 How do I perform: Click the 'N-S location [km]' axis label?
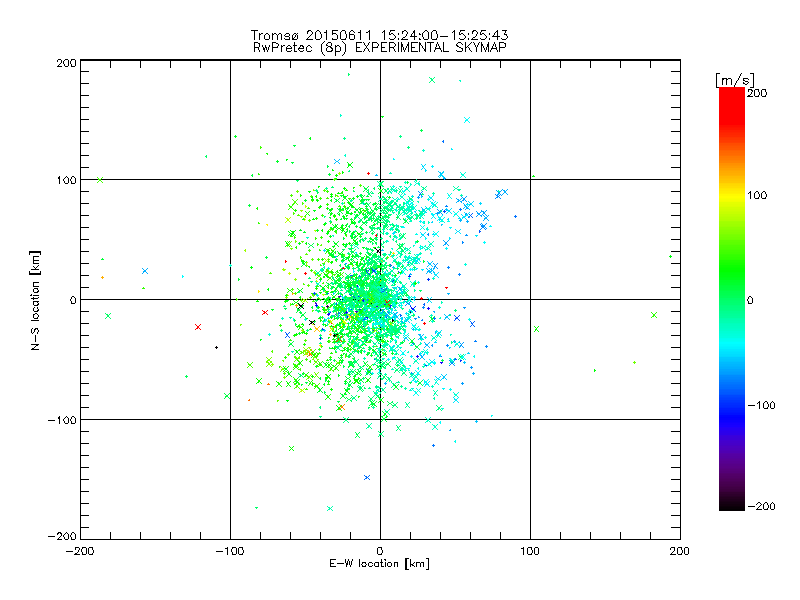(x=35, y=301)
